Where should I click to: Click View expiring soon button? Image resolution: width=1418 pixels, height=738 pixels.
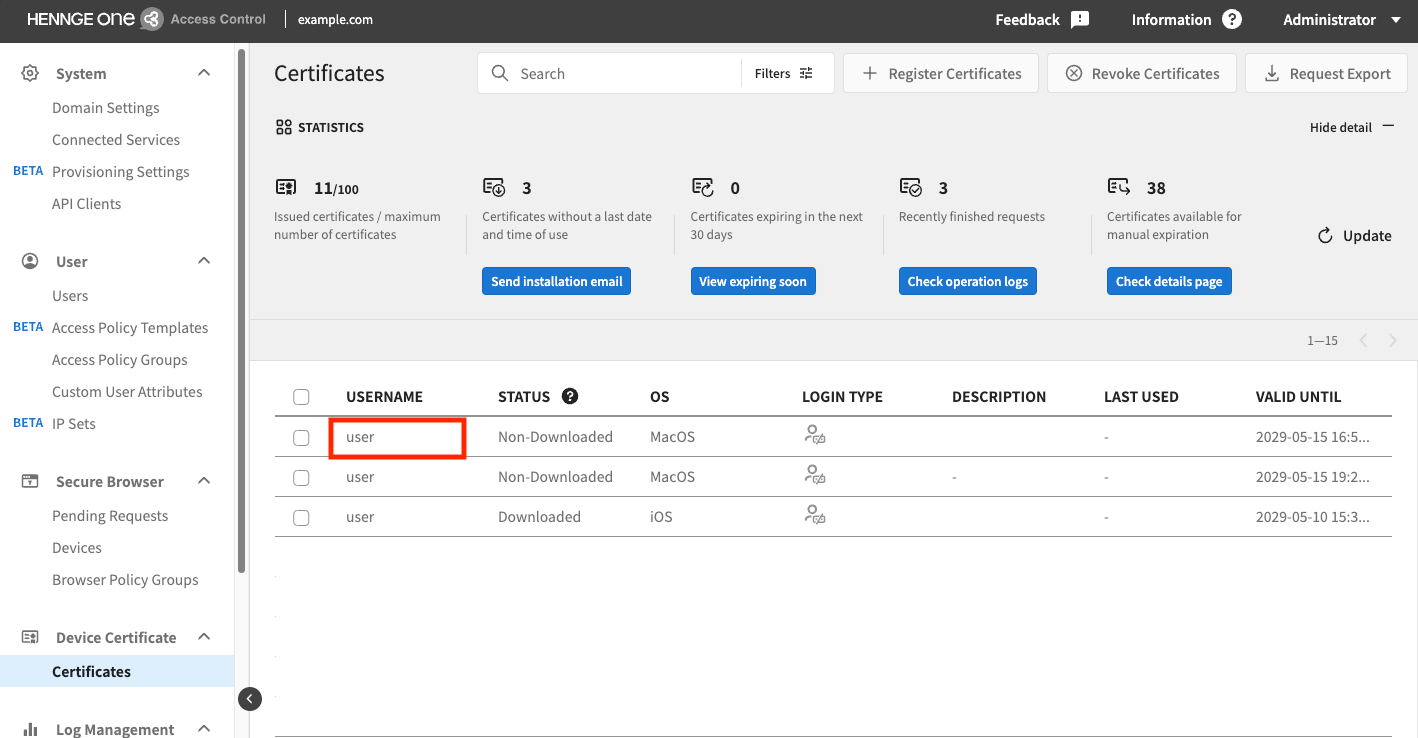[753, 281]
